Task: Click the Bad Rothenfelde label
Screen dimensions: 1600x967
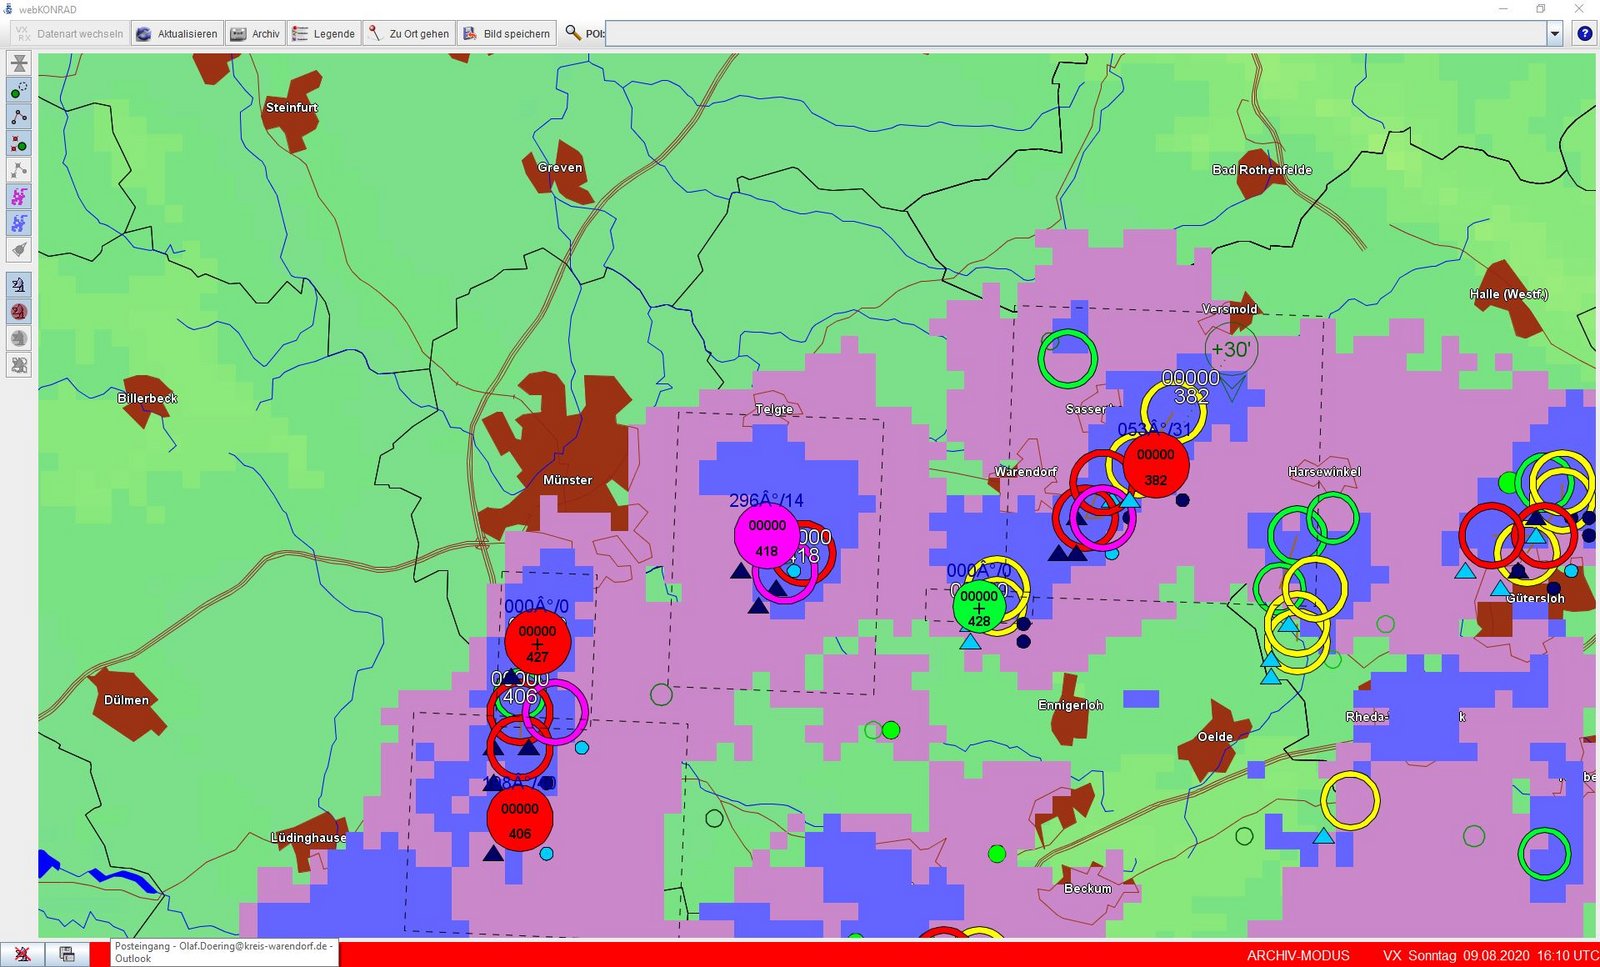Action: coord(1262,170)
